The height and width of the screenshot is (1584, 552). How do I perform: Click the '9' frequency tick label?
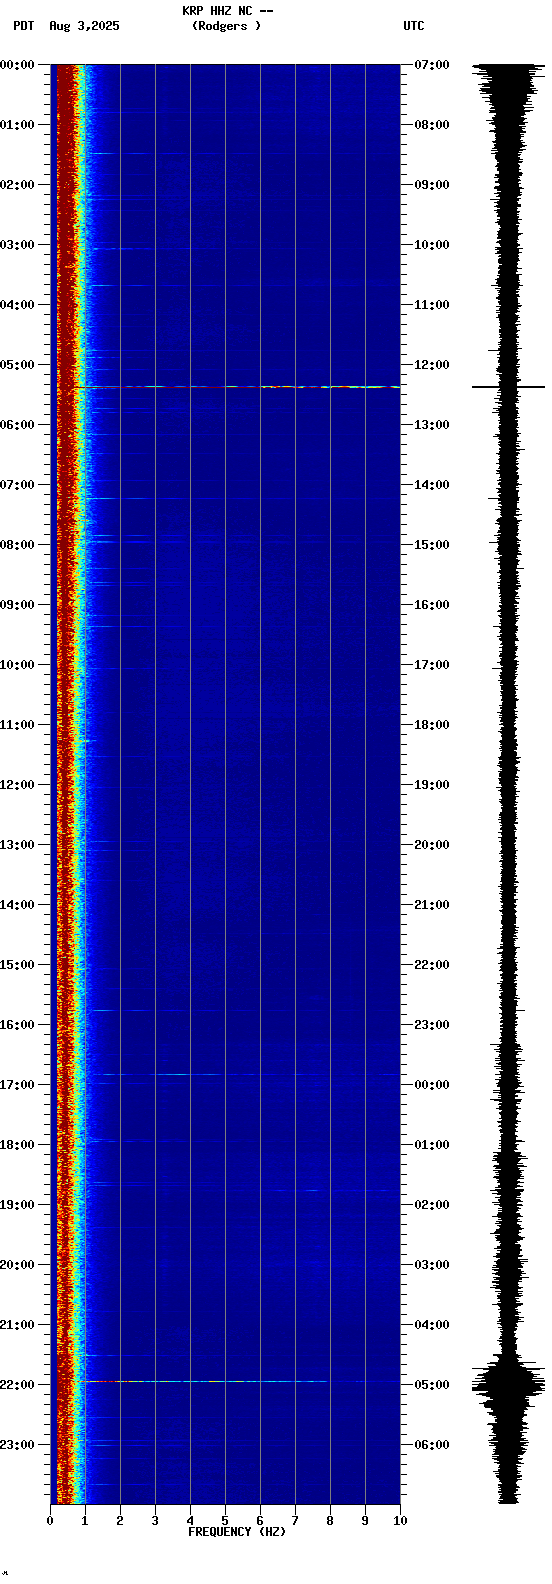[365, 1521]
